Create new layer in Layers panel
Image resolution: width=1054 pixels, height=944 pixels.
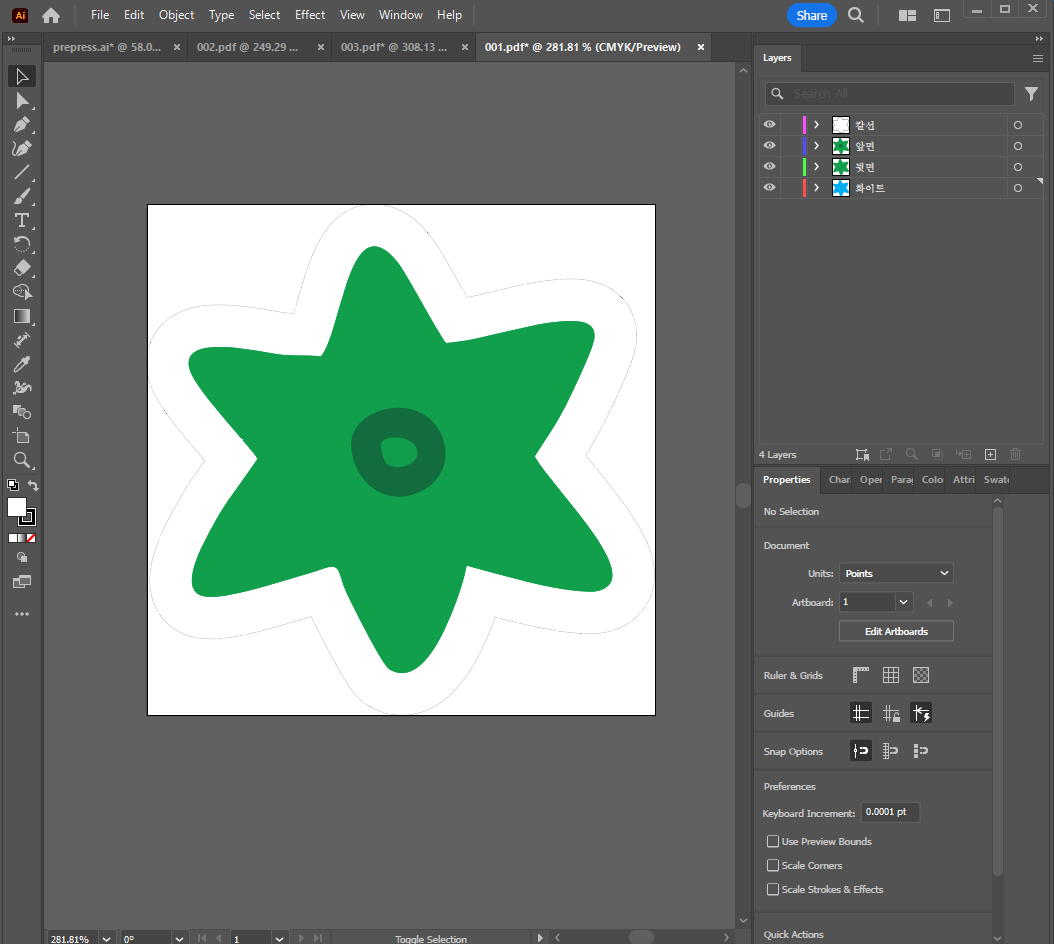click(990, 455)
